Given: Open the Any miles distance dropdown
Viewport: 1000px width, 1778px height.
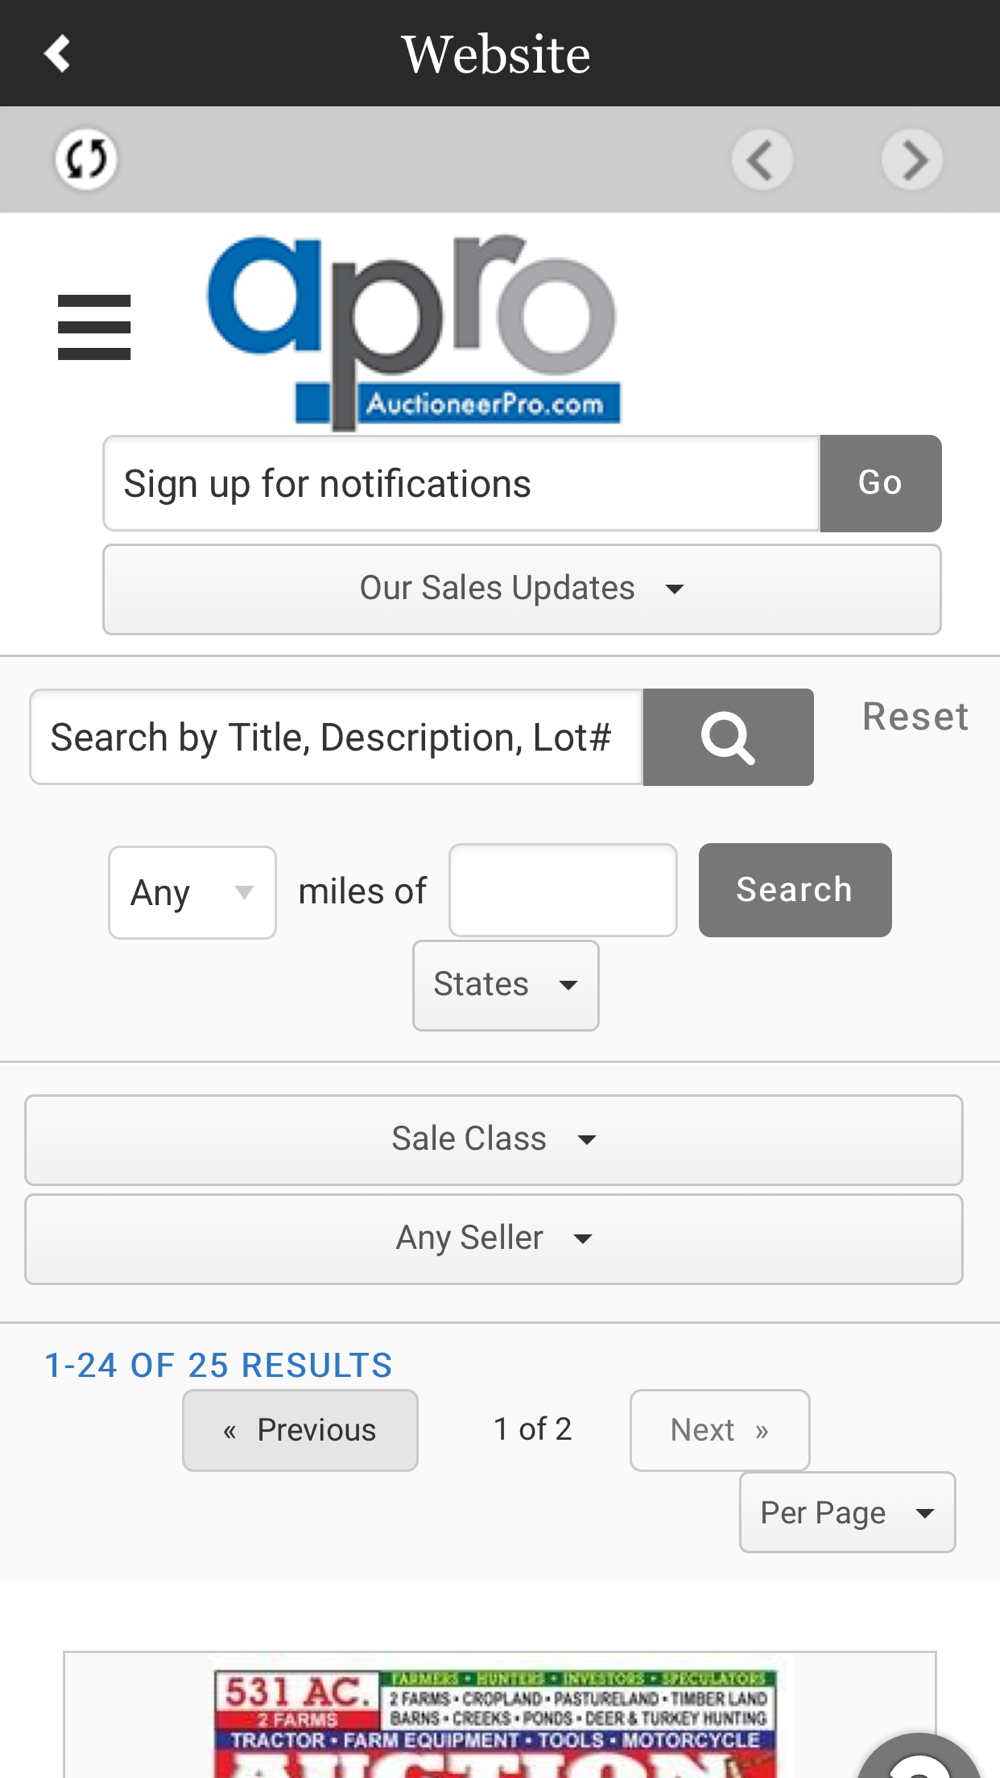Looking at the screenshot, I should 192,892.
